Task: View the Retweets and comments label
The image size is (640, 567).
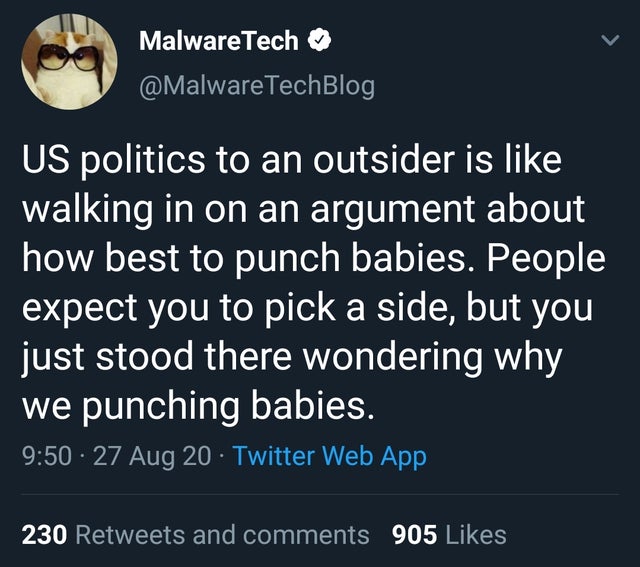Action: pos(223,535)
